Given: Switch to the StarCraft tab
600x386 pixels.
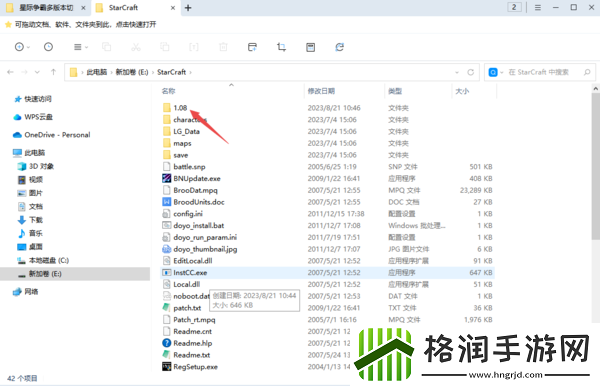Looking at the screenshot, I should click(x=135, y=8).
